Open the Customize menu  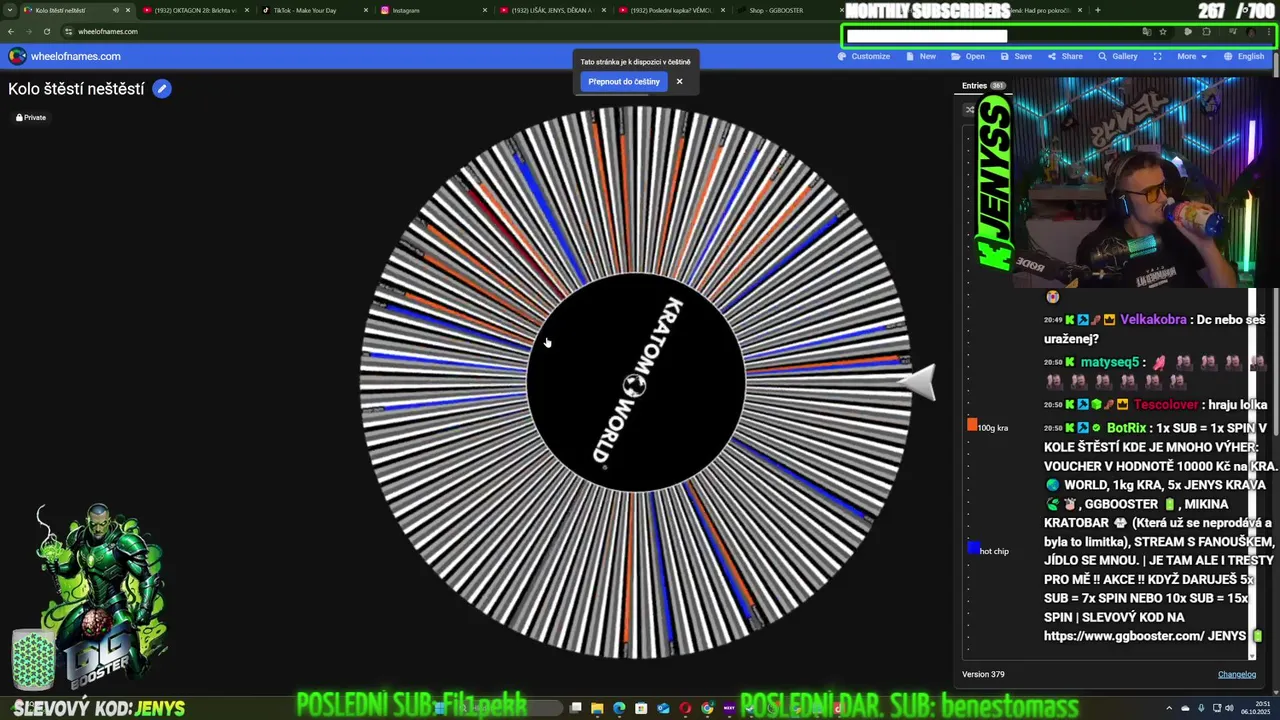(864, 56)
